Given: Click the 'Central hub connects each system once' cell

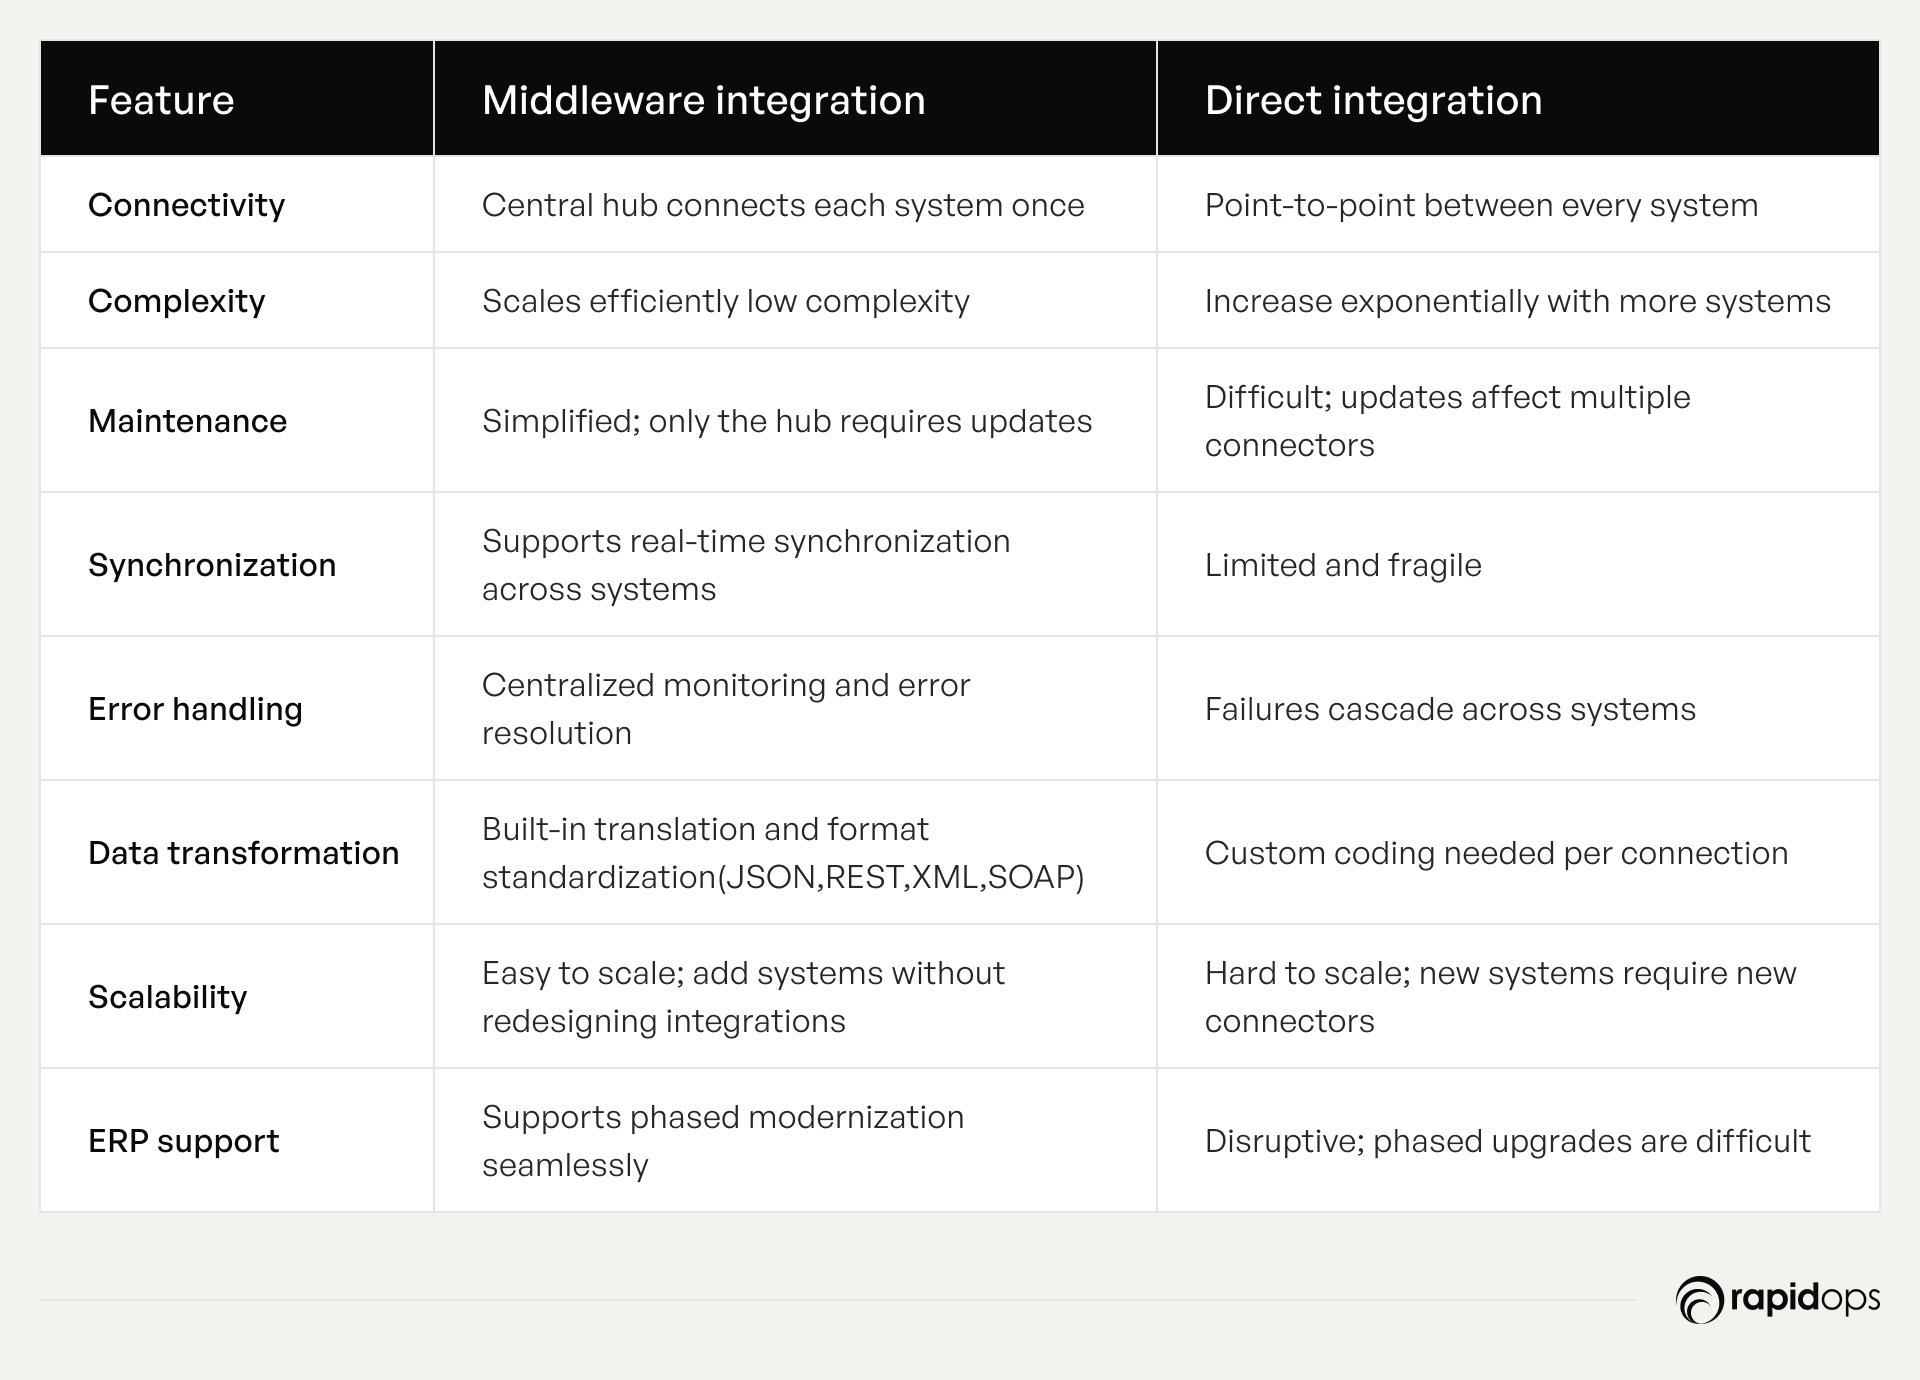Looking at the screenshot, I should [783, 205].
